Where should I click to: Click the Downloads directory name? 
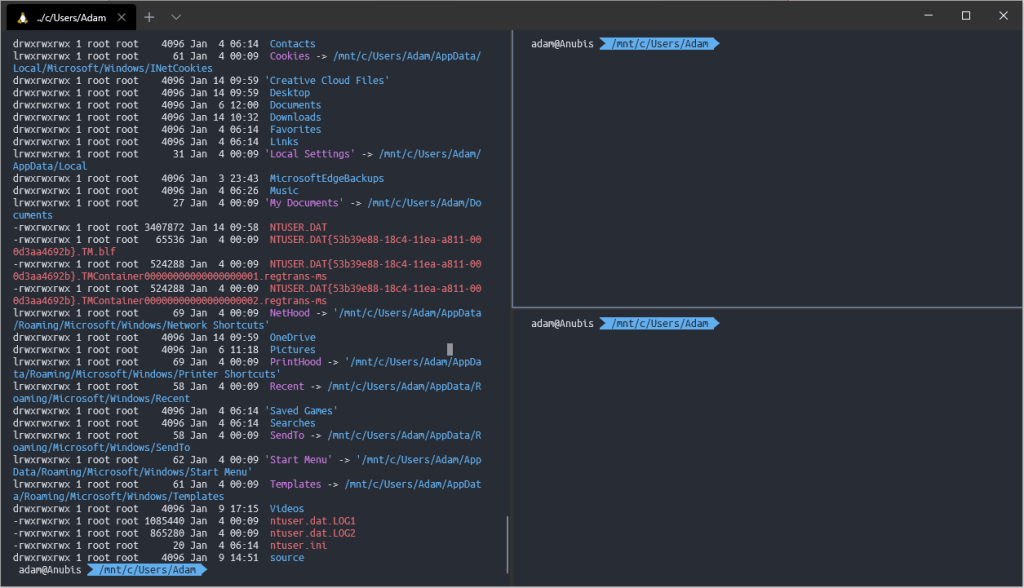295,118
